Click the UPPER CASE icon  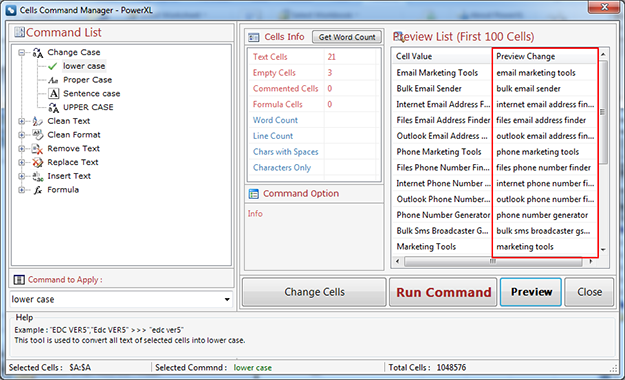click(53, 108)
